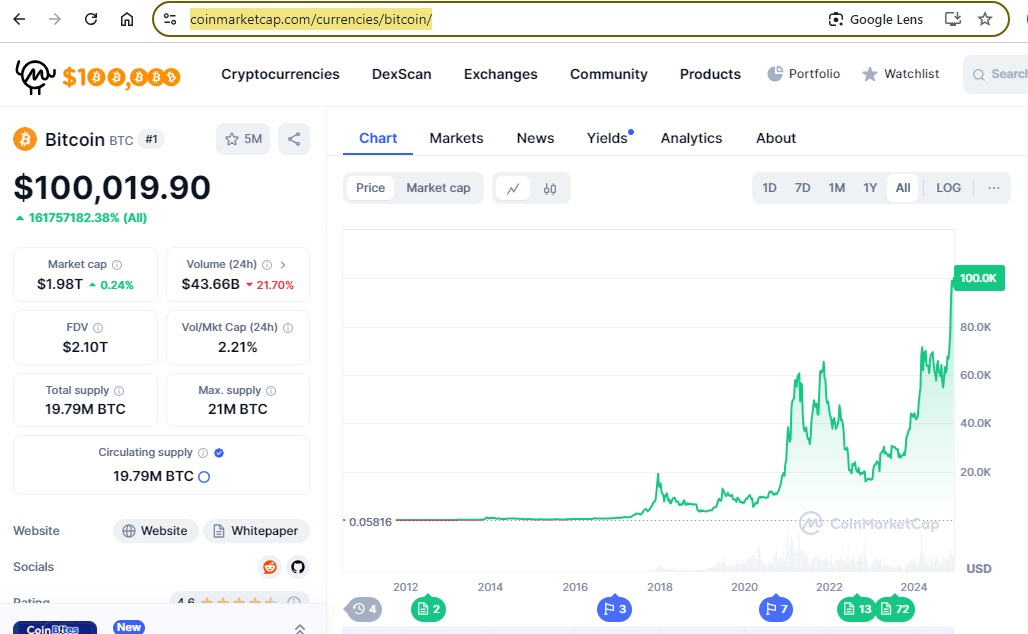Open chart more options ellipsis
1028x634 pixels.
tap(993, 188)
